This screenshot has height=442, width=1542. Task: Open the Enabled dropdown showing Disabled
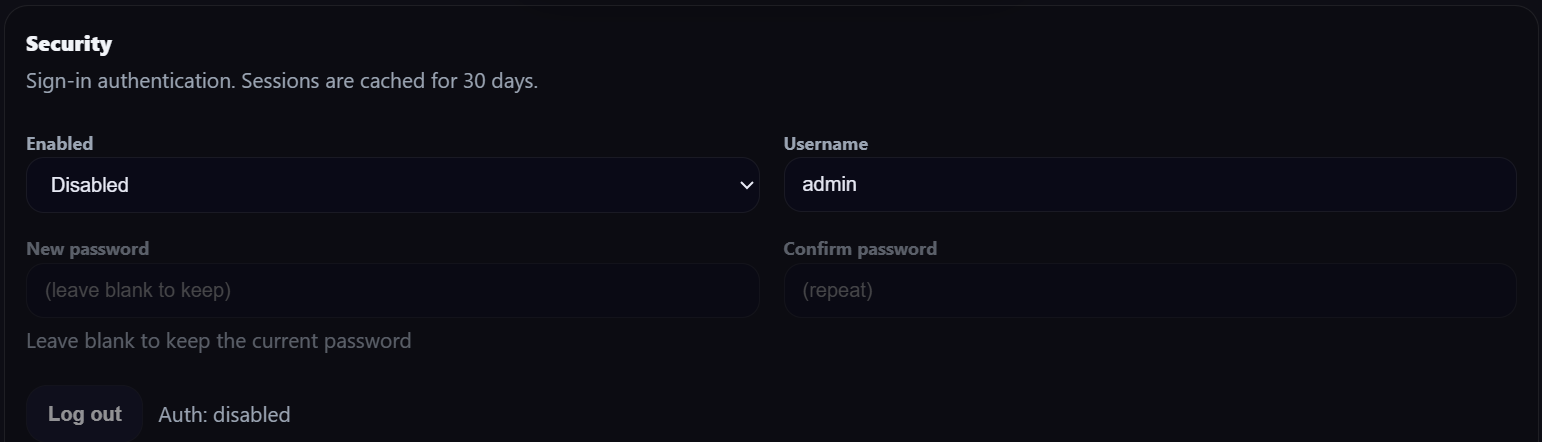(392, 185)
